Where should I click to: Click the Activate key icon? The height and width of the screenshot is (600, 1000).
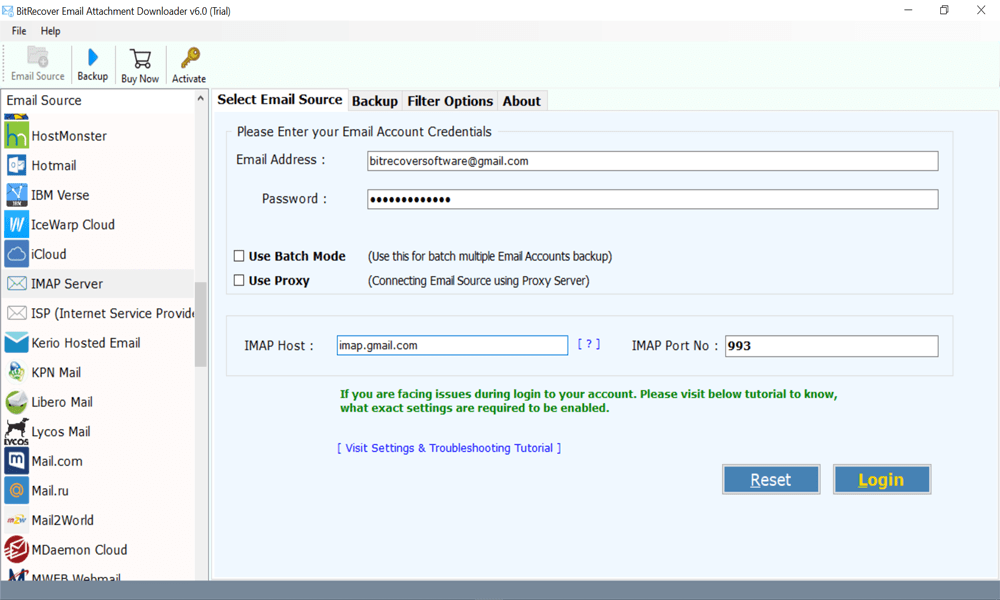pyautogui.click(x=189, y=58)
